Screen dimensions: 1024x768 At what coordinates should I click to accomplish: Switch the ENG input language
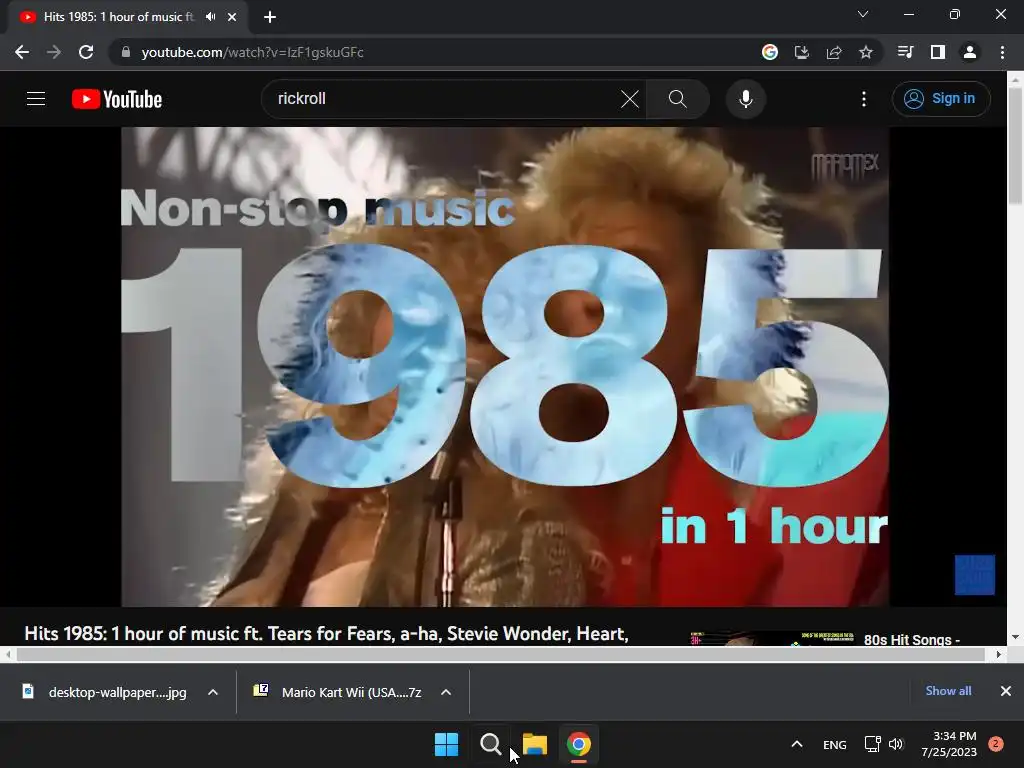835,744
